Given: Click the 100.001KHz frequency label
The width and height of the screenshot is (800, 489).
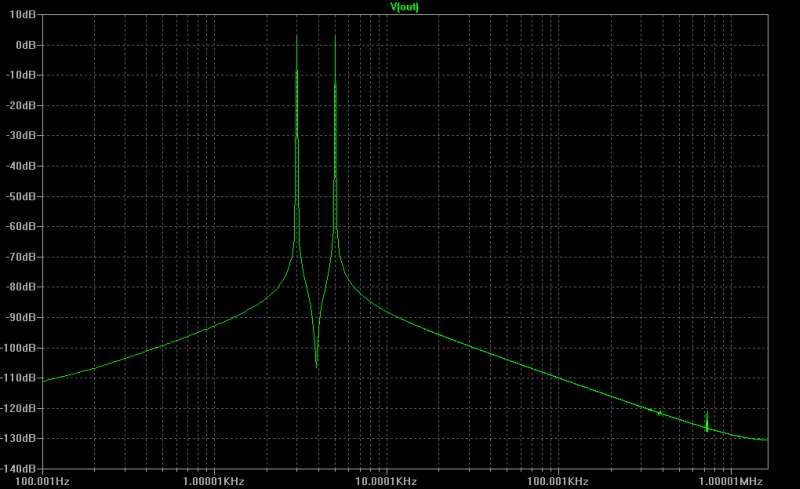Looking at the screenshot, I should coord(558,481).
